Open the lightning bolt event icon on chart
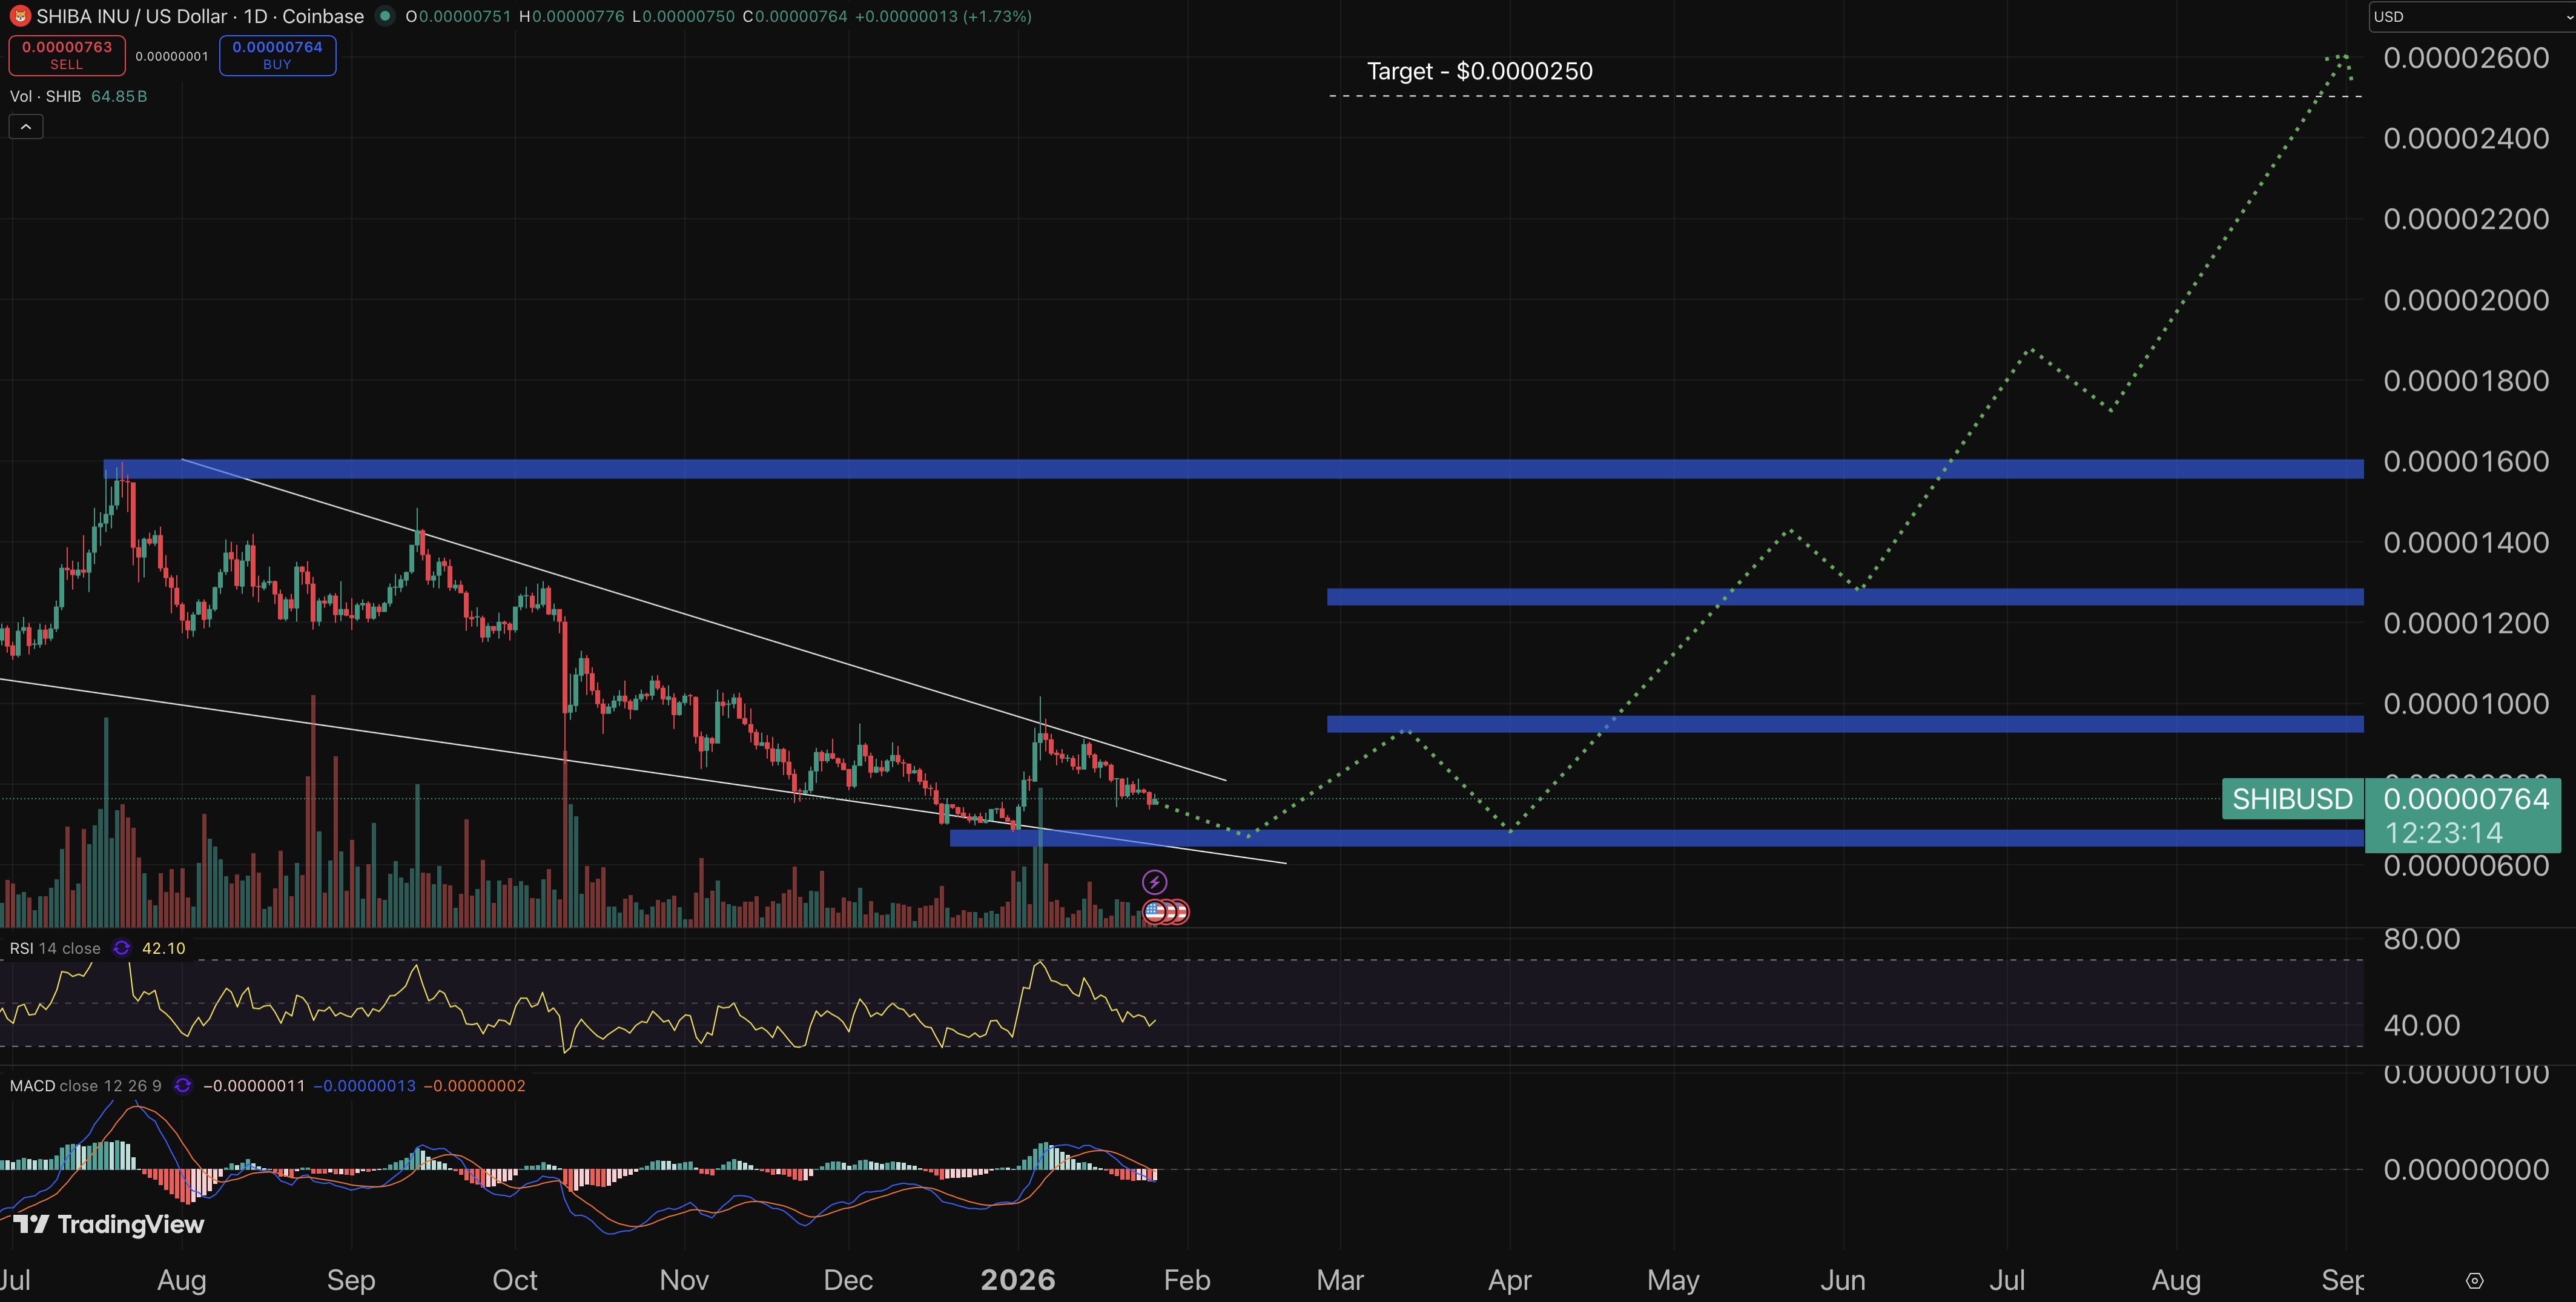 click(1155, 881)
